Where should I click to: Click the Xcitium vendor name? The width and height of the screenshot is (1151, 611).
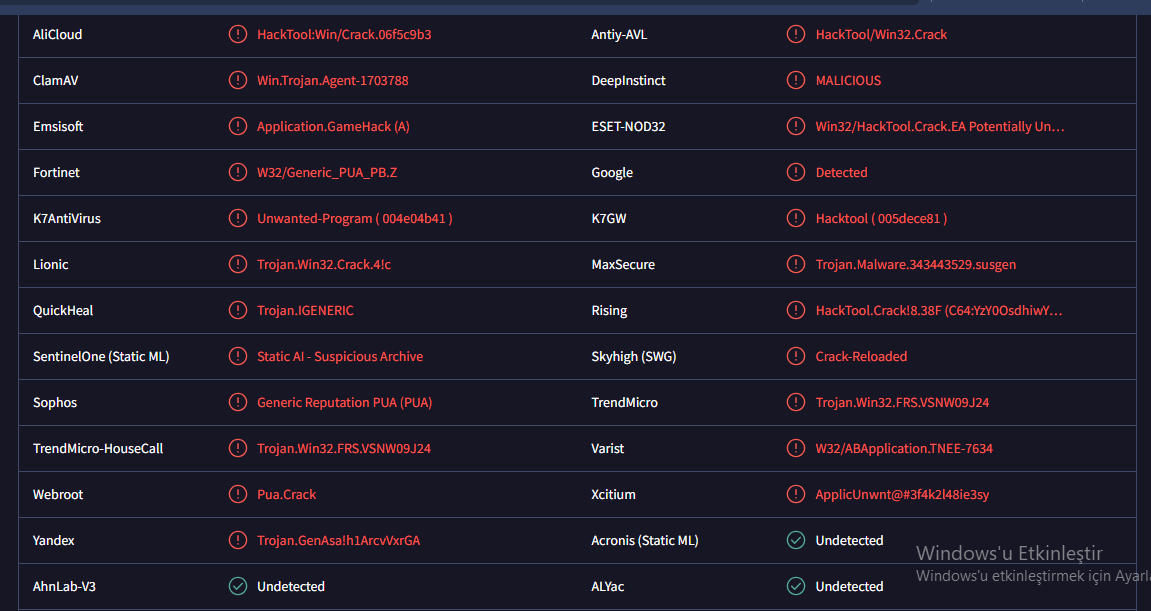pos(614,494)
